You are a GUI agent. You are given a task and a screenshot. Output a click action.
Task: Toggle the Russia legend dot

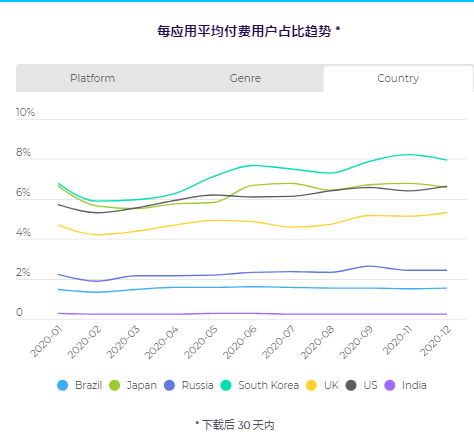coord(170,385)
